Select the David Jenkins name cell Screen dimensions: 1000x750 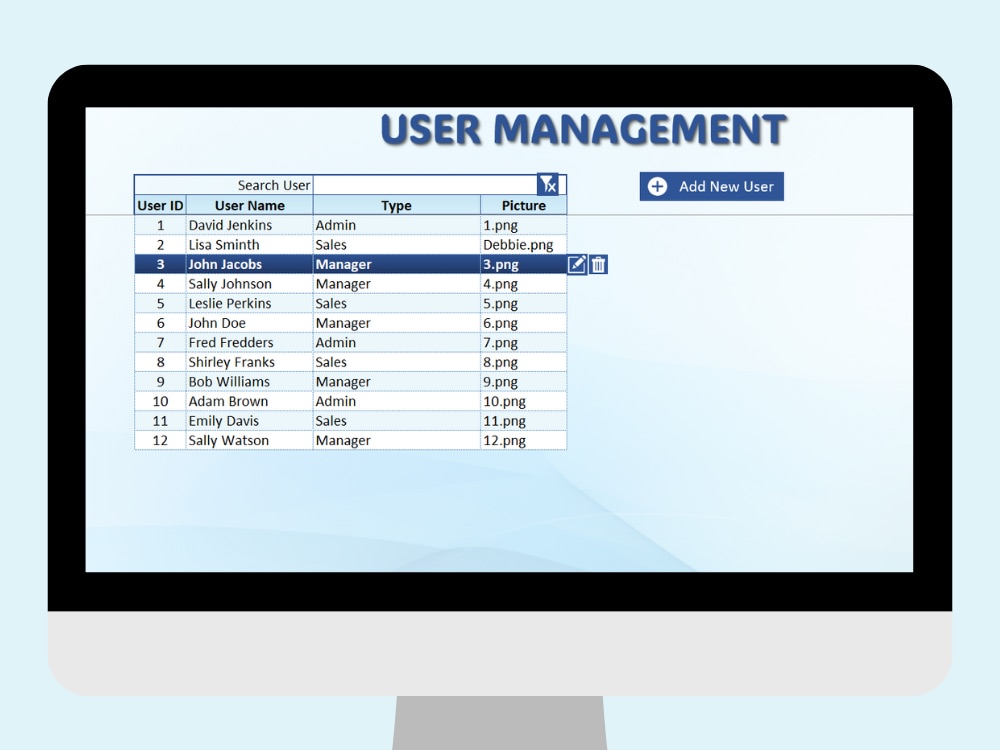[x=249, y=225]
